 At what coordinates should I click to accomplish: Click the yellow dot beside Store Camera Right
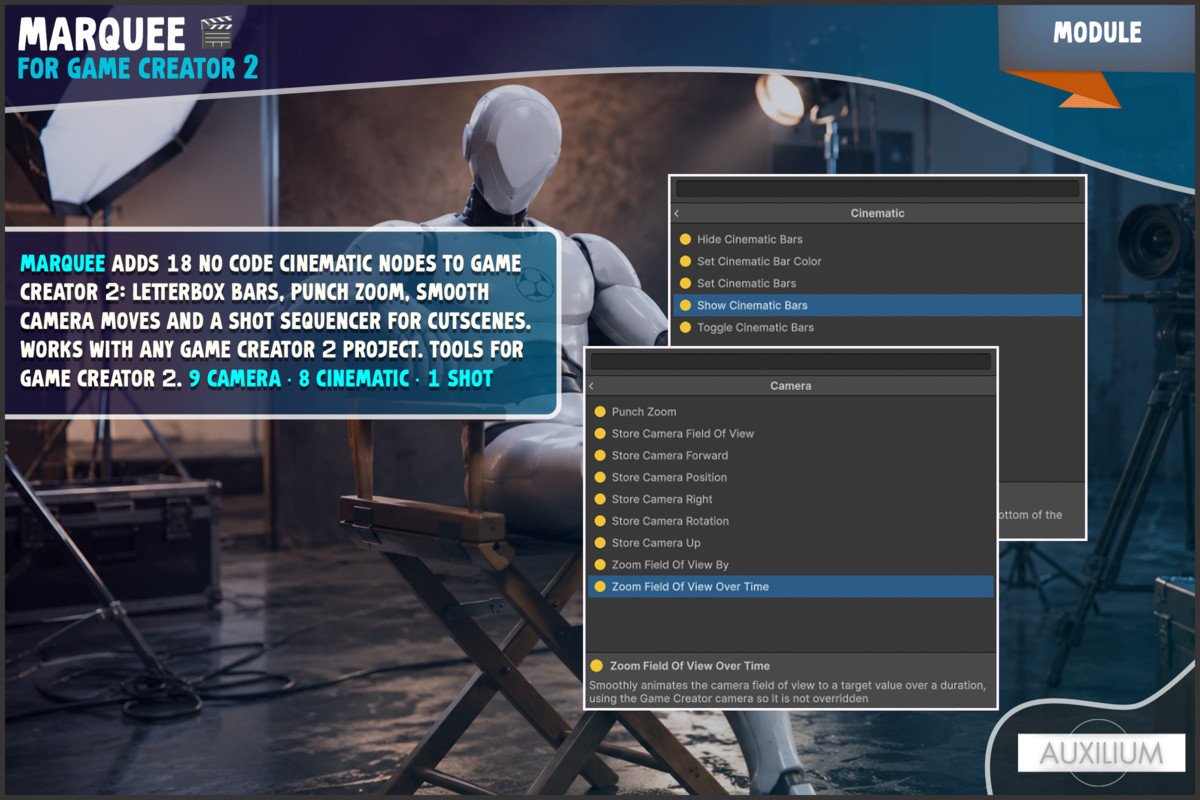(600, 499)
